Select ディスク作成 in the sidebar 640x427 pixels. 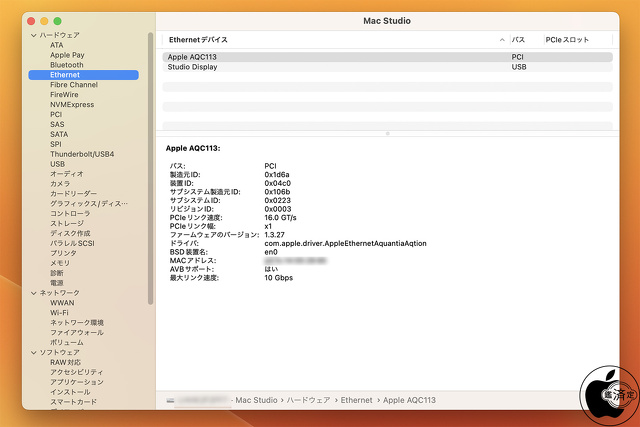click(70, 234)
